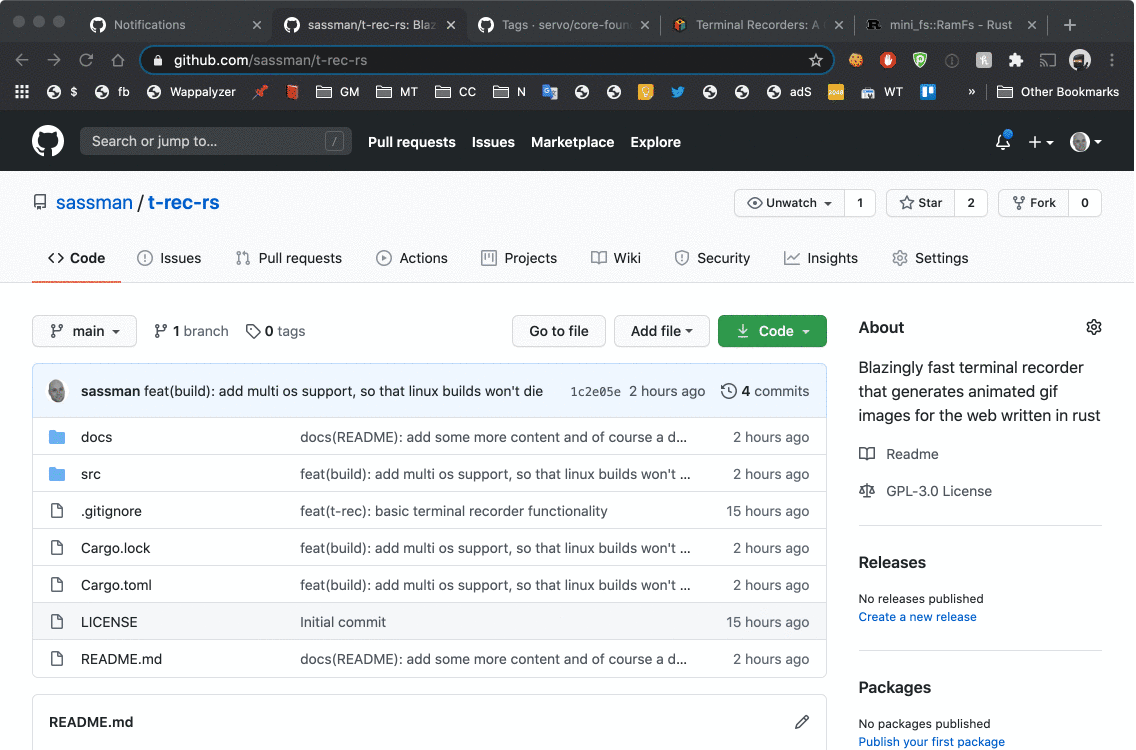Viewport: 1136px width, 750px height.
Task: Go to browser home page icon
Action: pyautogui.click(x=118, y=60)
